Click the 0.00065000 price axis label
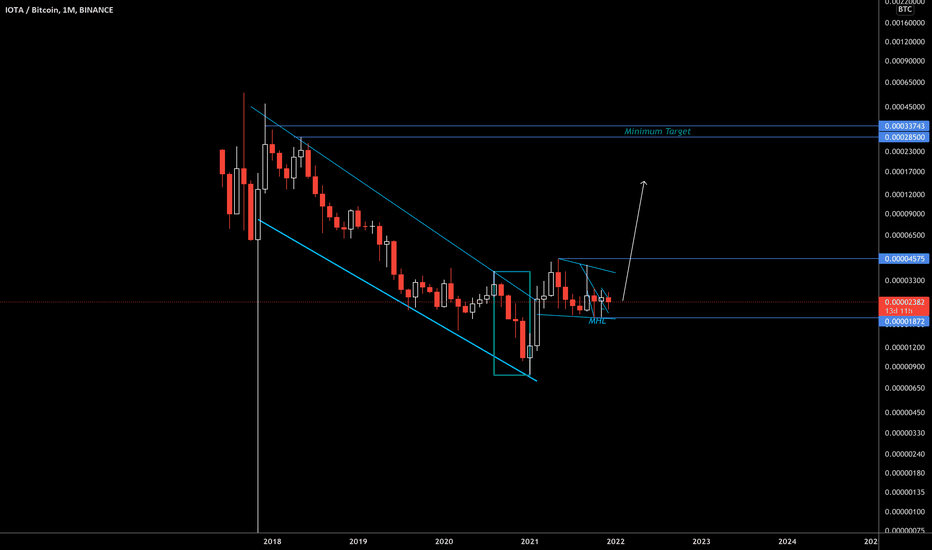 click(905, 83)
